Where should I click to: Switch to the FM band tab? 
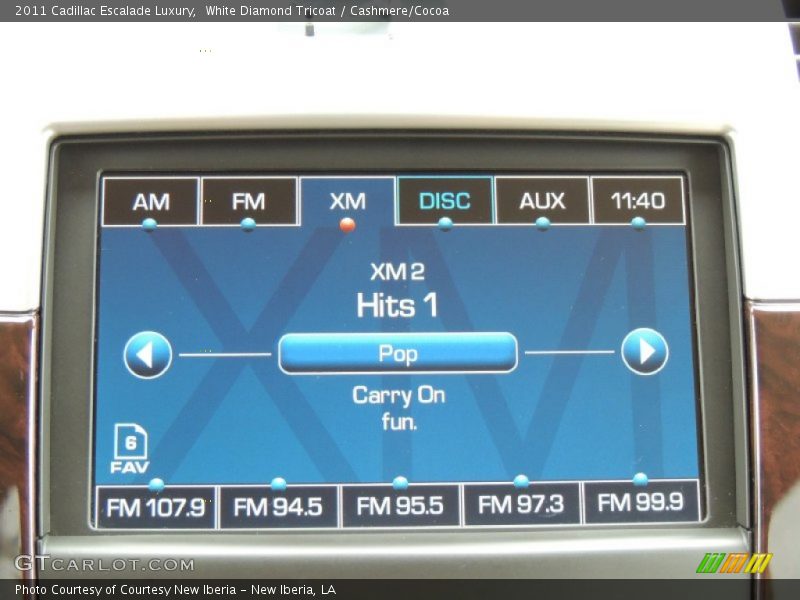(x=249, y=201)
